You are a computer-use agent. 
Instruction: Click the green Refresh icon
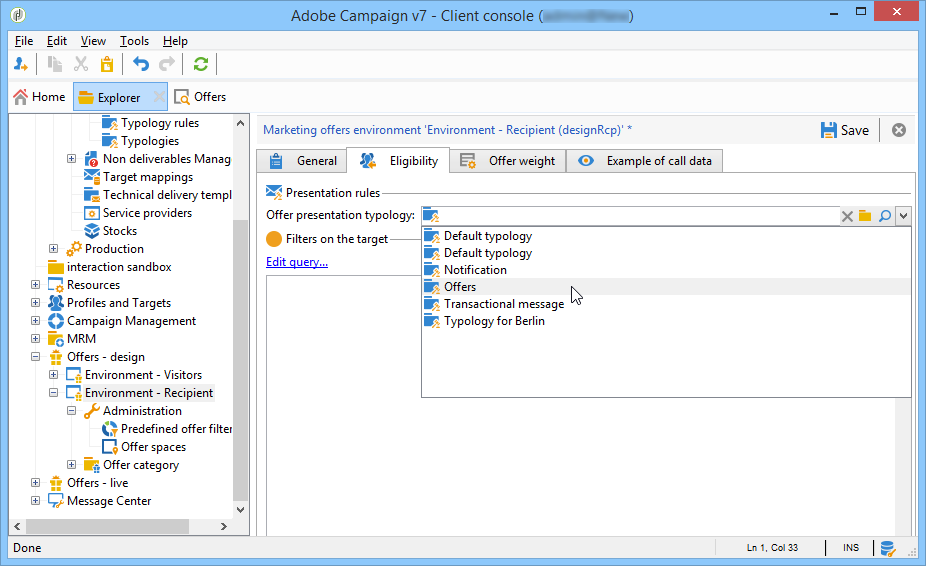pos(201,64)
